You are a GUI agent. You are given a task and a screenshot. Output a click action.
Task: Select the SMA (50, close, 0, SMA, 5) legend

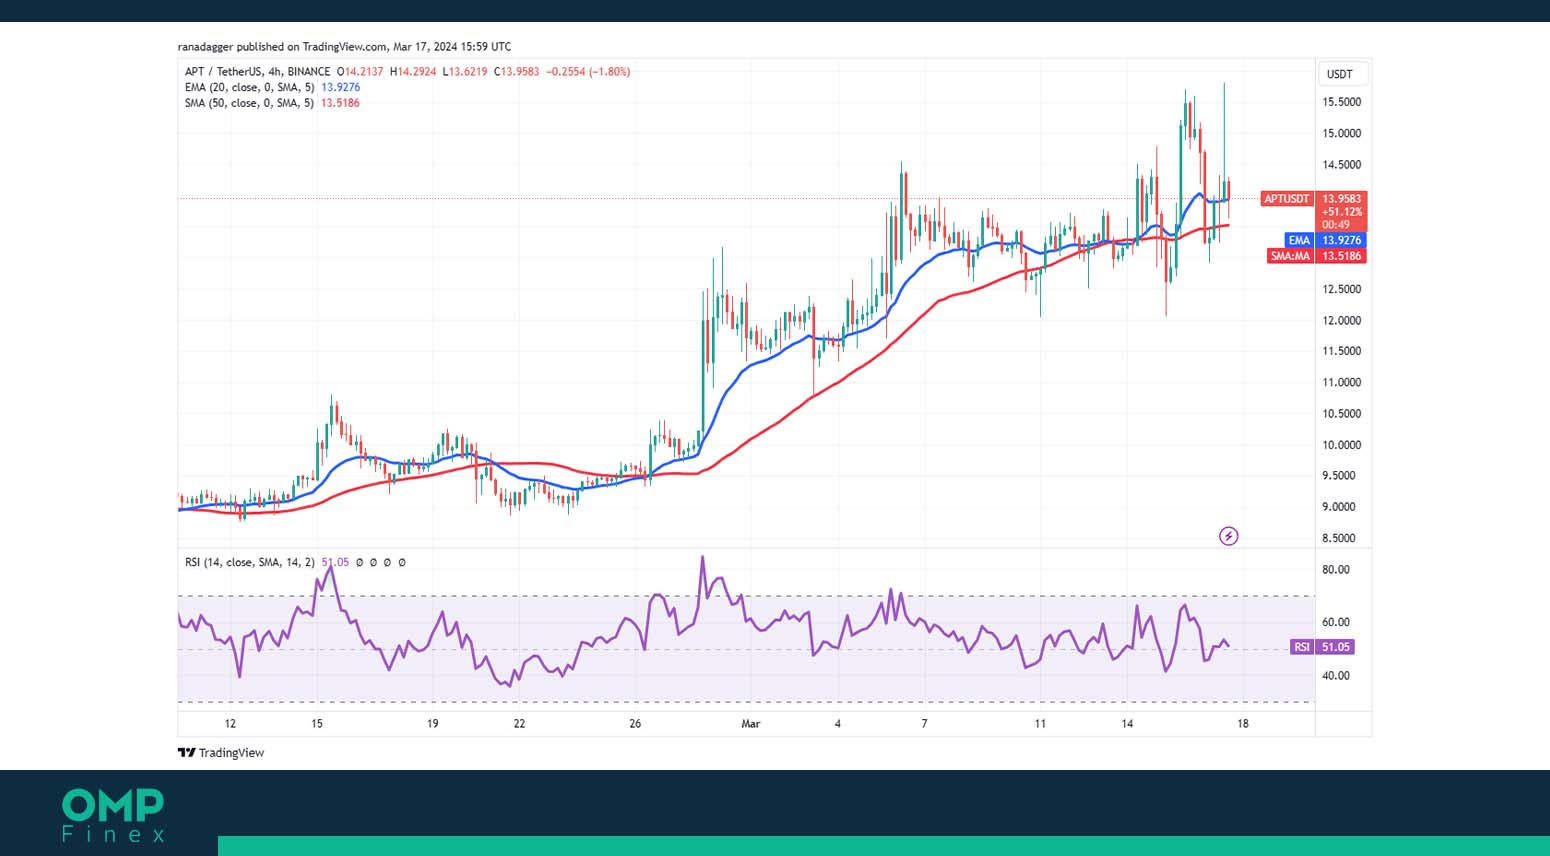pos(249,103)
